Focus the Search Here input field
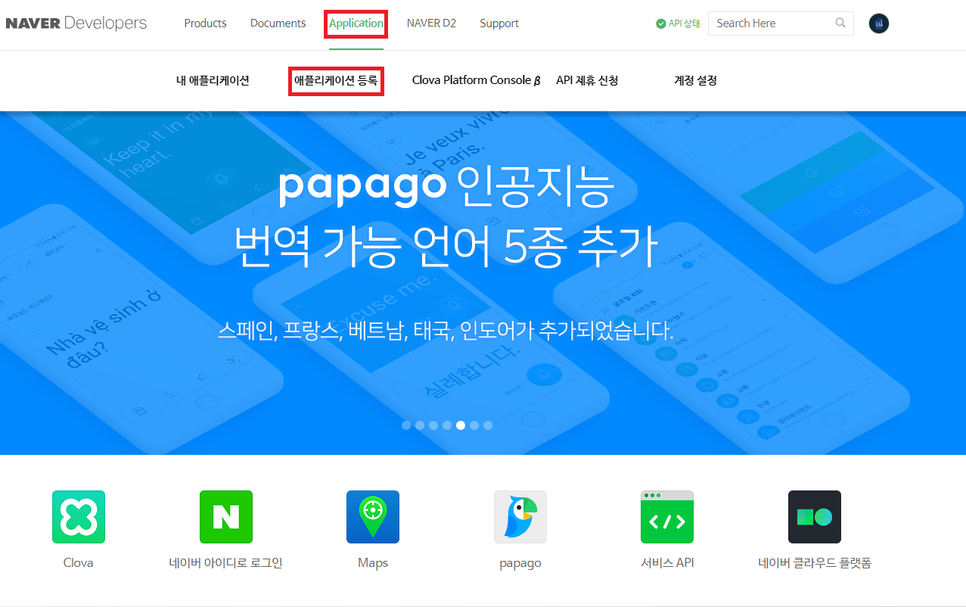Viewport: 966px width, 607px height. pyautogui.click(x=781, y=23)
